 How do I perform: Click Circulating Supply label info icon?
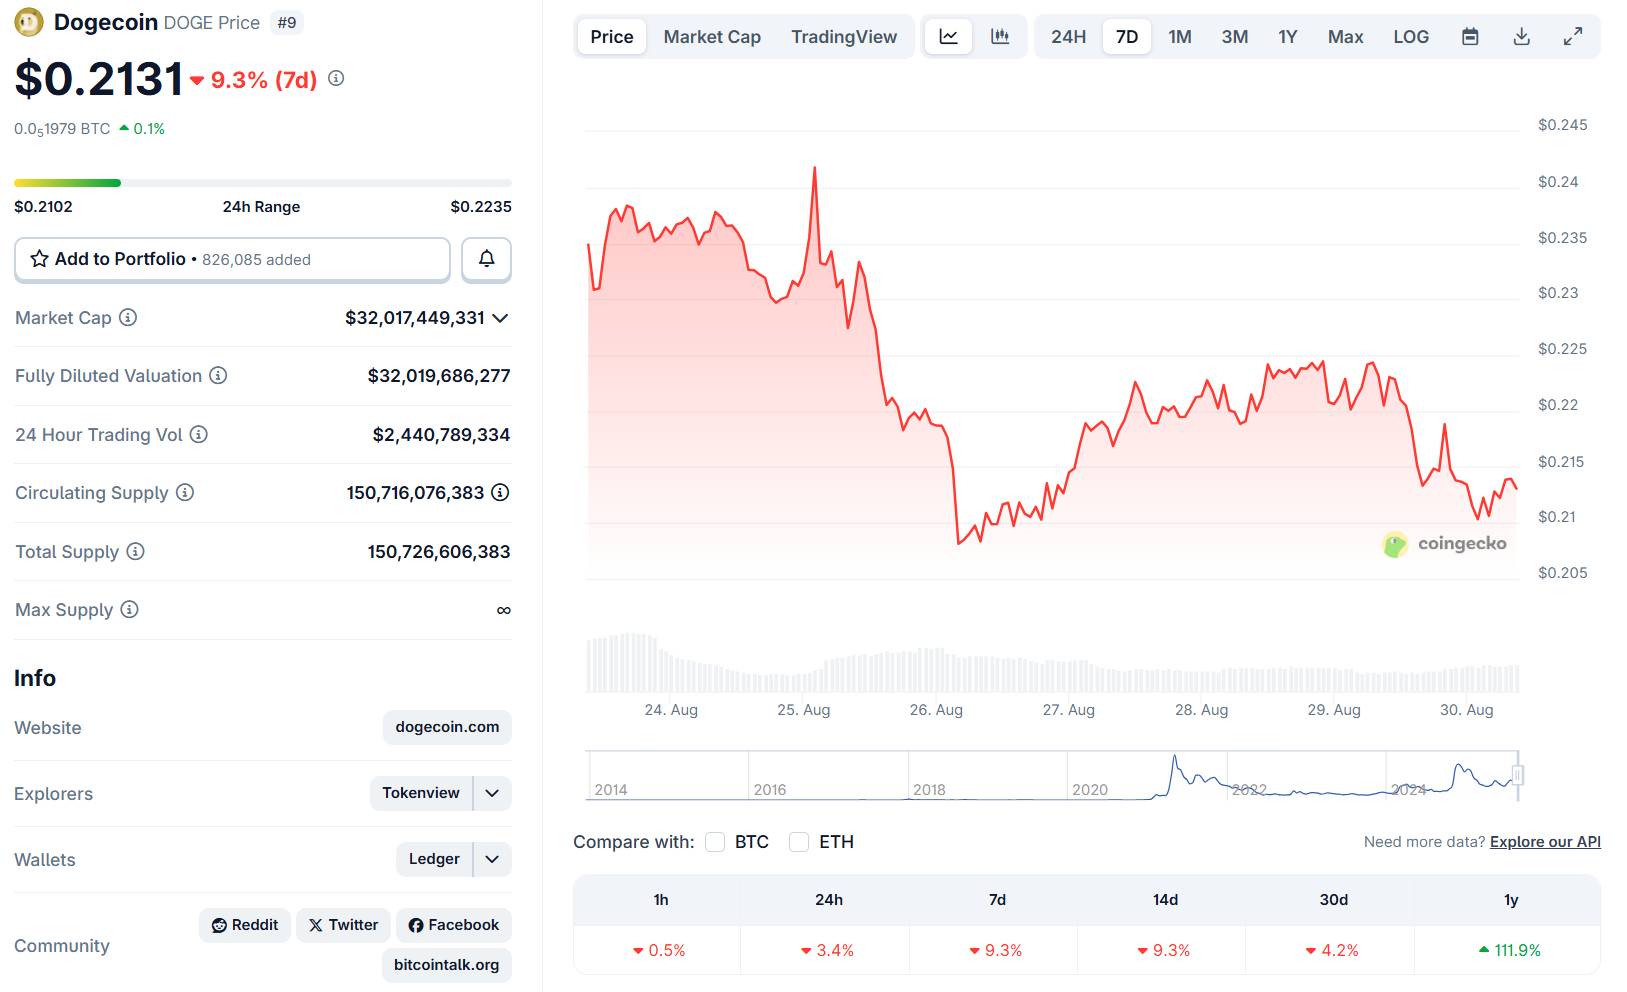pyautogui.click(x=185, y=492)
